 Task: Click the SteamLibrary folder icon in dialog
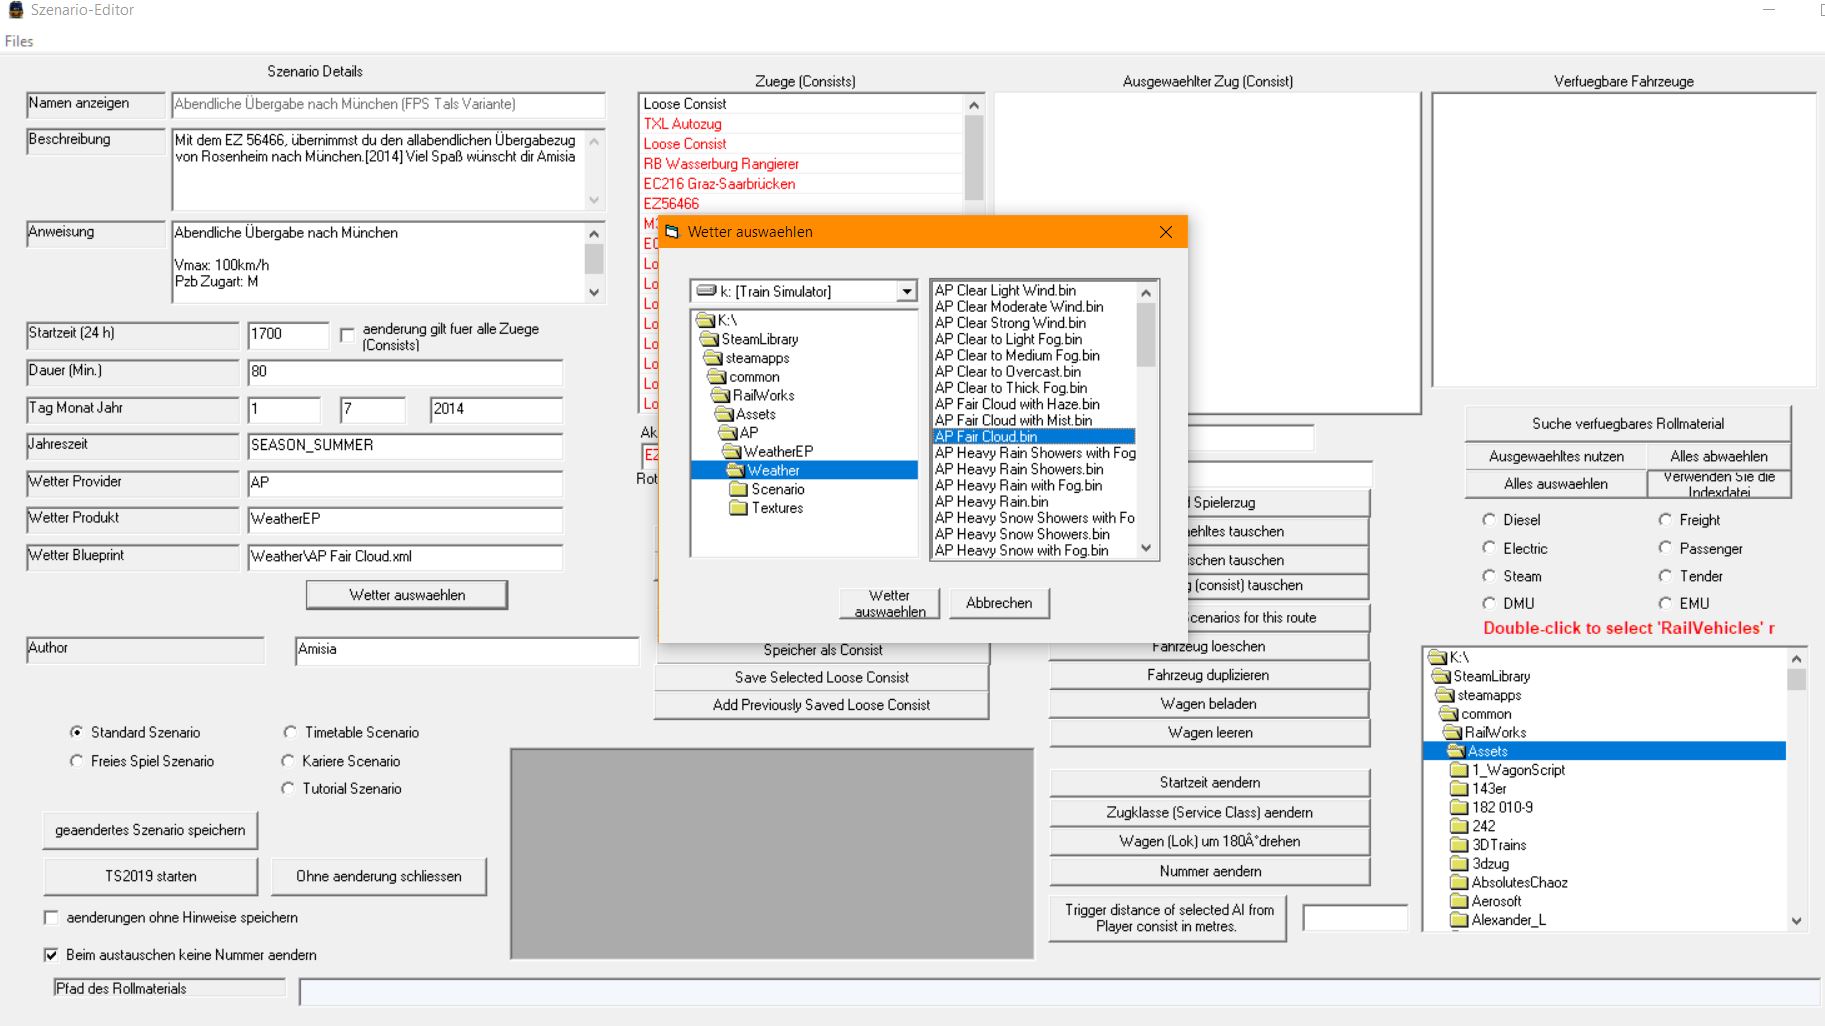coord(710,339)
